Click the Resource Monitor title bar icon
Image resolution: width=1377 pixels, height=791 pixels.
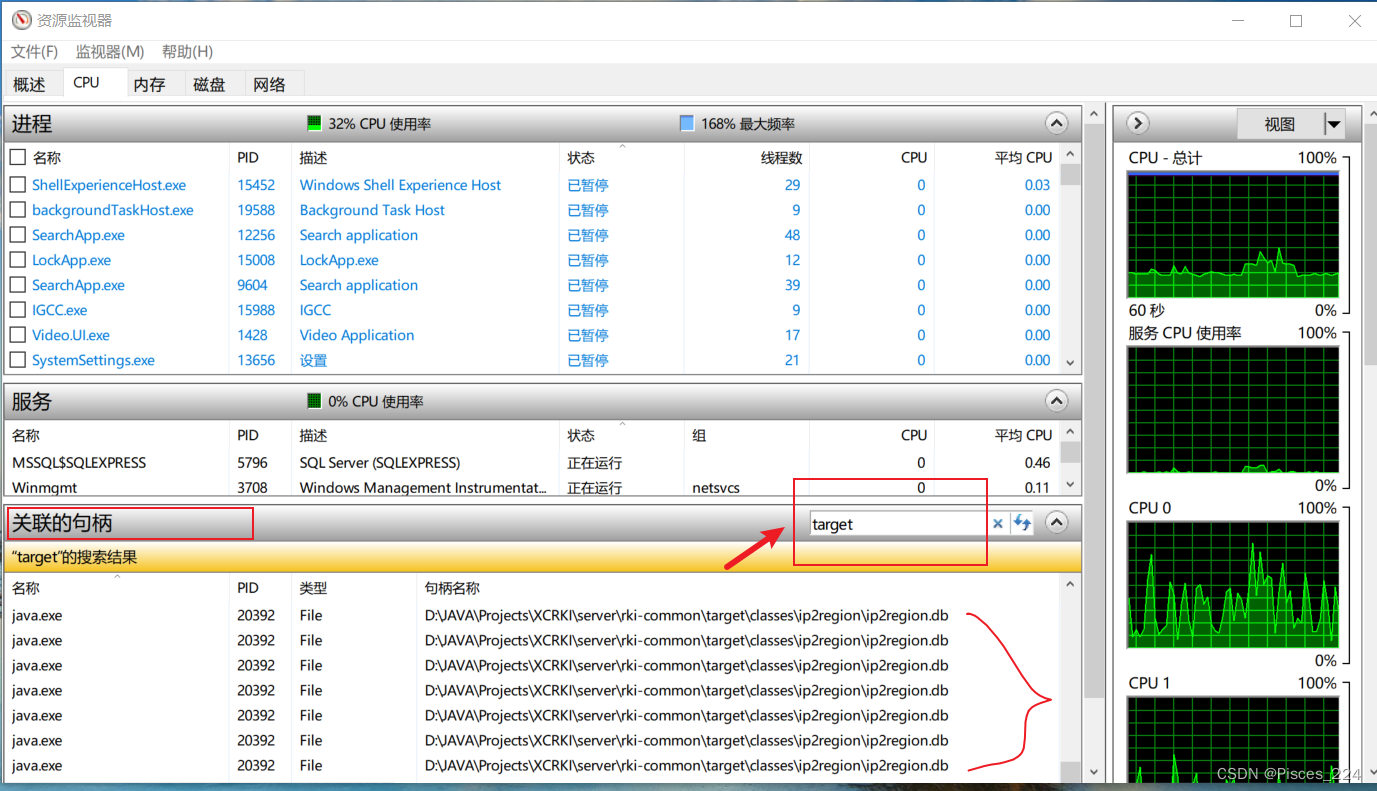pos(21,19)
